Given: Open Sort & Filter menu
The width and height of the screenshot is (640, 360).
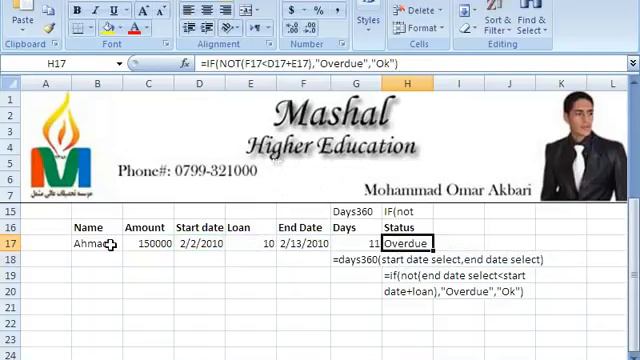Looking at the screenshot, I should coord(497,19).
